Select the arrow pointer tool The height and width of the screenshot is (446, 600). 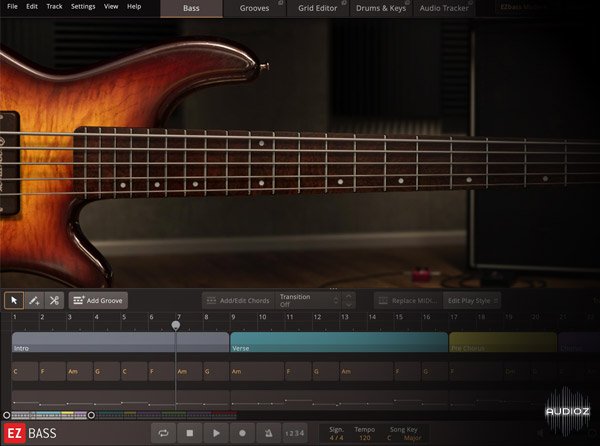pos(14,300)
